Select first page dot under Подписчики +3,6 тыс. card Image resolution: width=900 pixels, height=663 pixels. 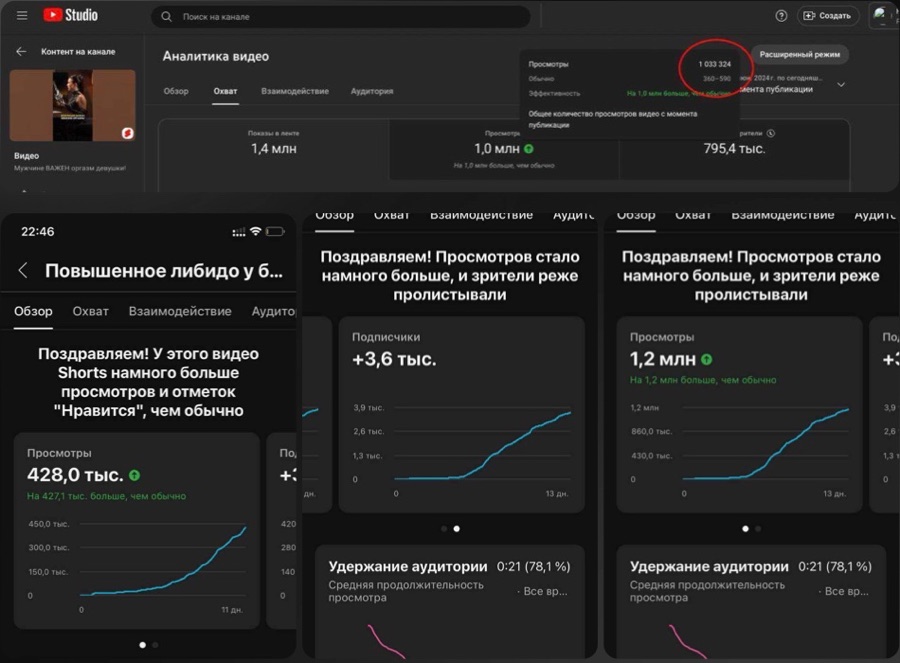coord(444,529)
